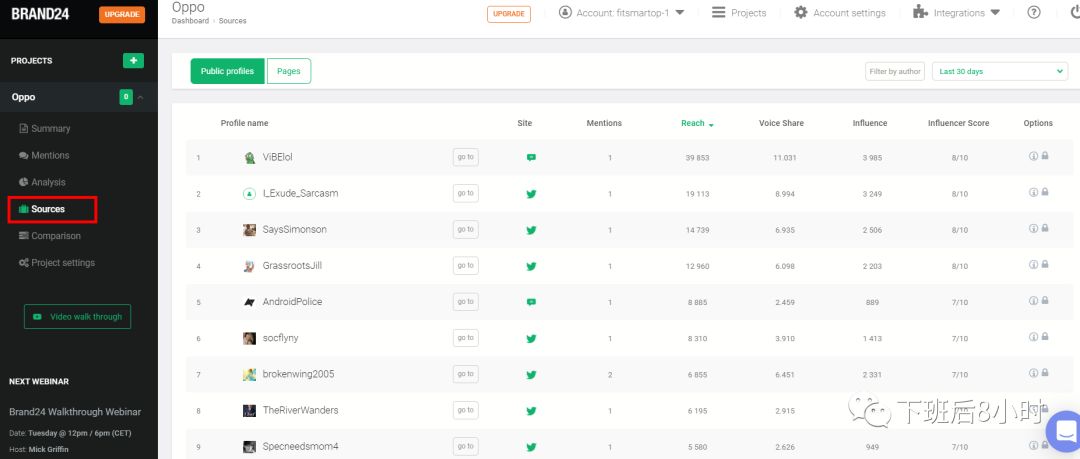The height and width of the screenshot is (459, 1080).
Task: Open Last 30 days date range
Action: pos(999,71)
